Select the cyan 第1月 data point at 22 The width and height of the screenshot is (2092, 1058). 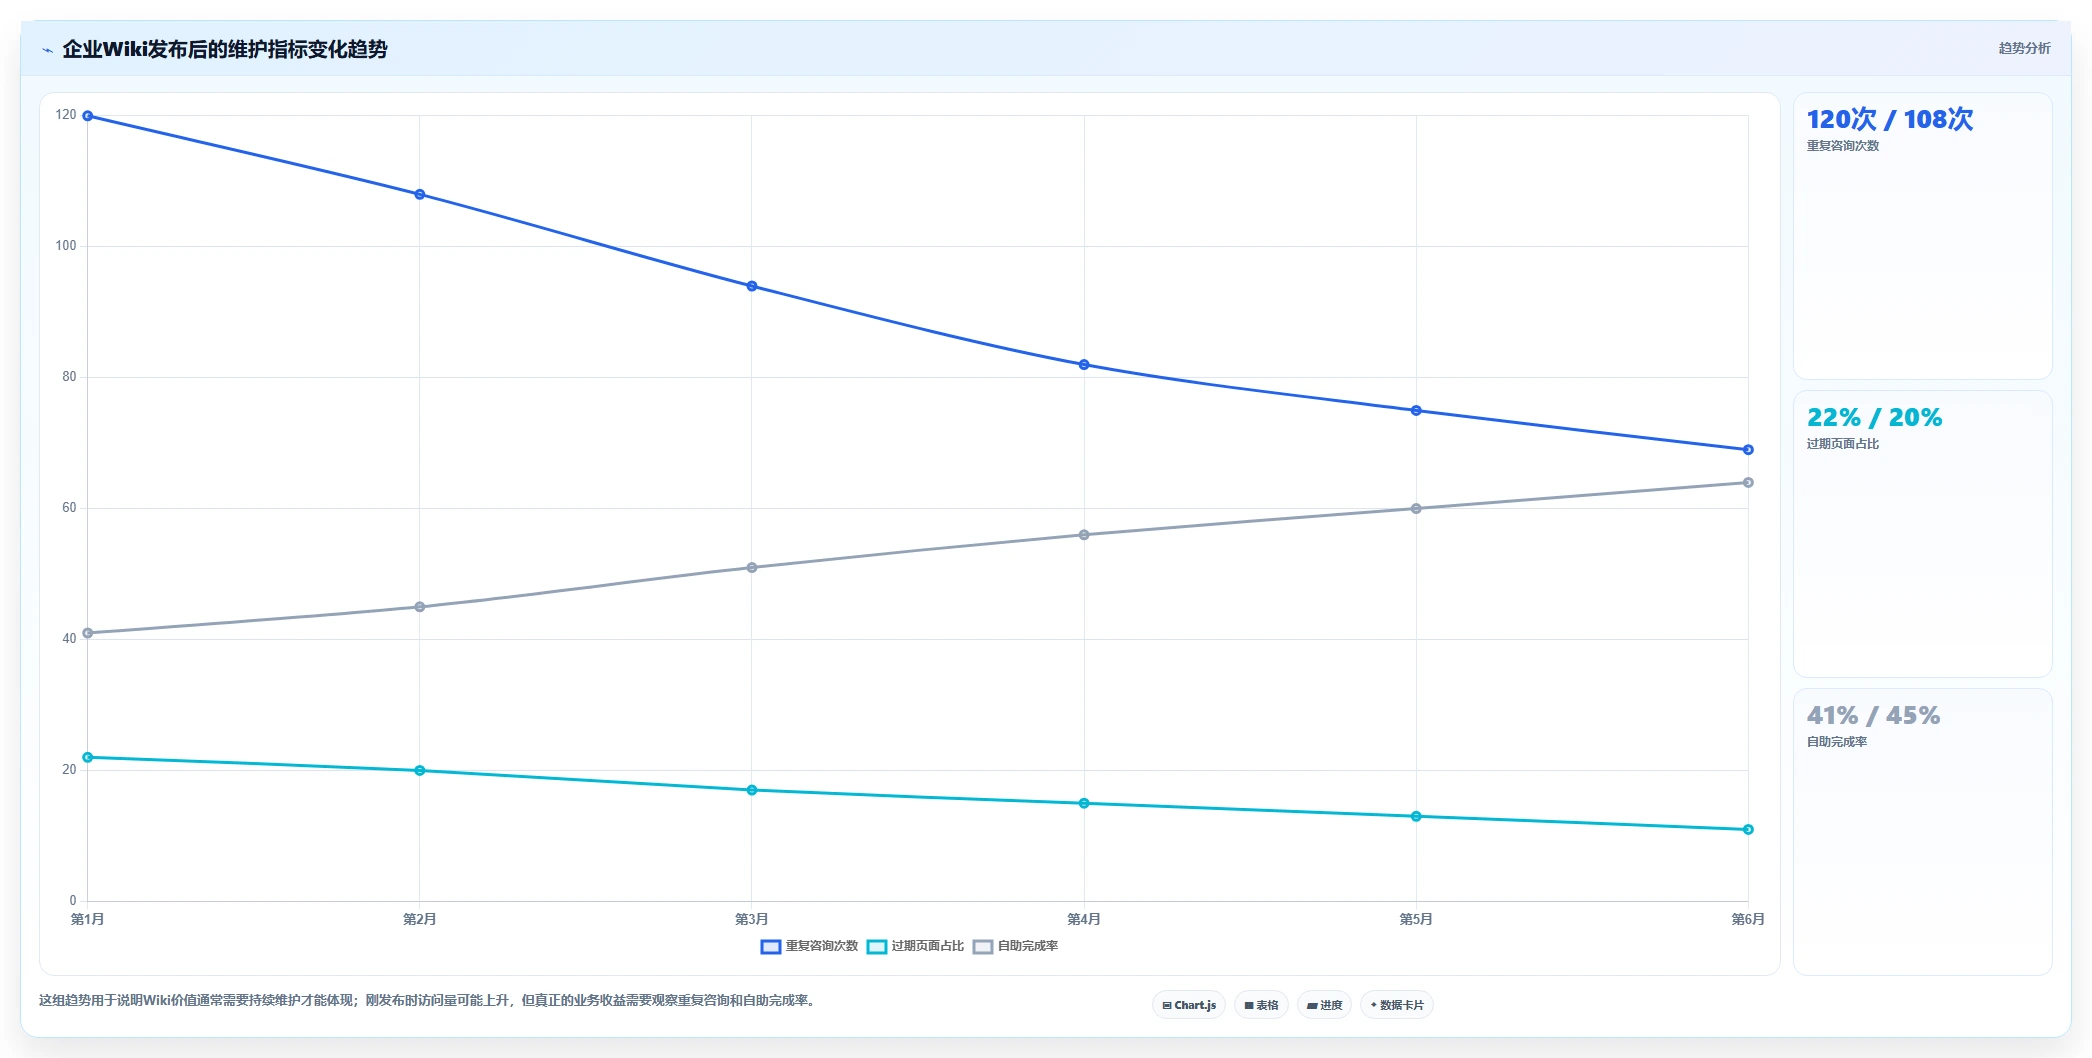pyautogui.click(x=88, y=758)
